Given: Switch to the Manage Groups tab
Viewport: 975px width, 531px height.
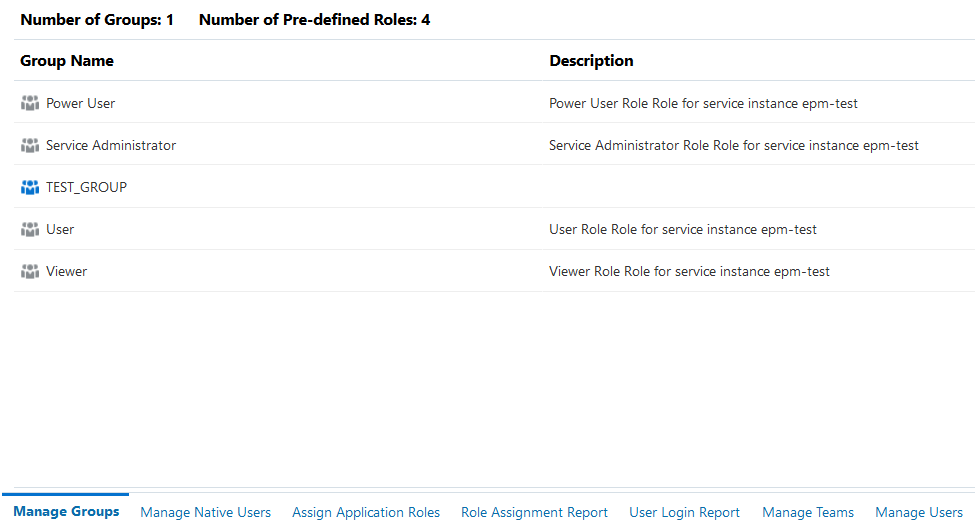Looking at the screenshot, I should 66,512.
